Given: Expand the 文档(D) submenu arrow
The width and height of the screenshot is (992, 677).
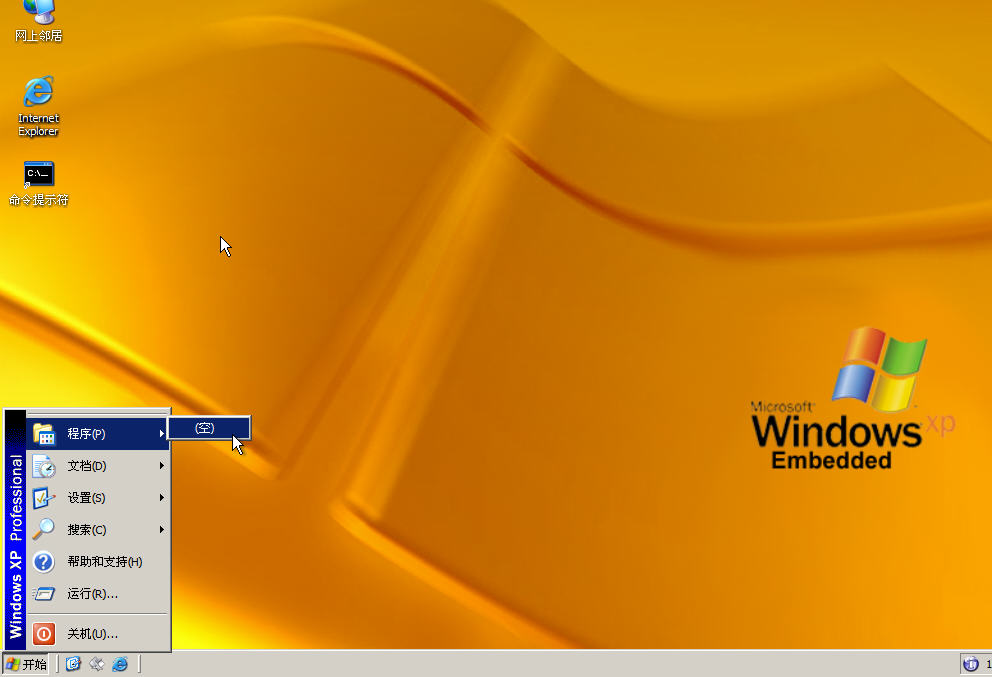Looking at the screenshot, I should point(162,466).
